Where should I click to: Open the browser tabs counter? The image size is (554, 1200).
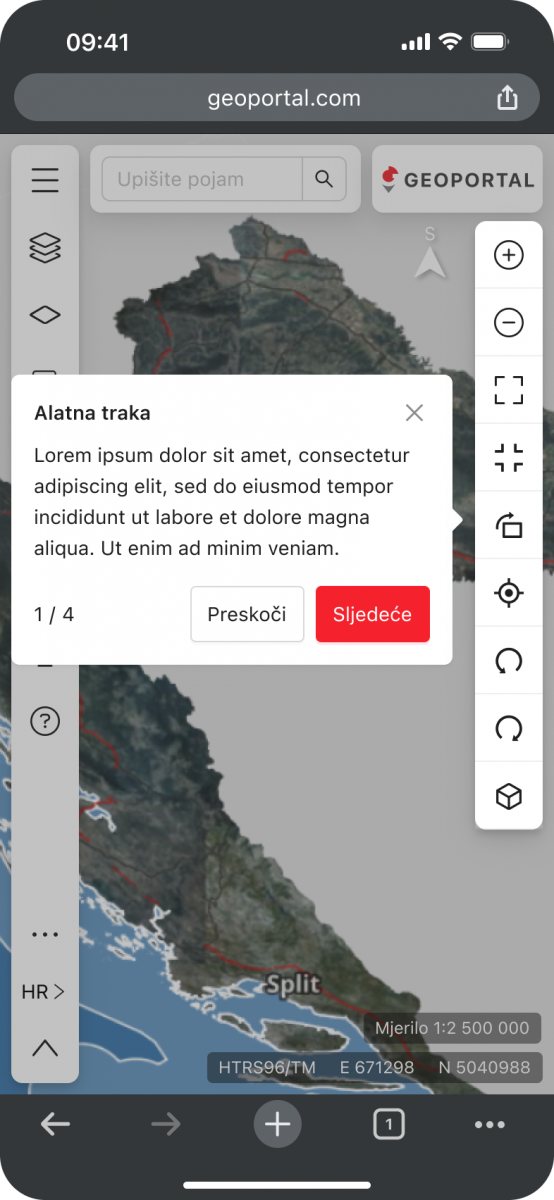click(x=388, y=1125)
